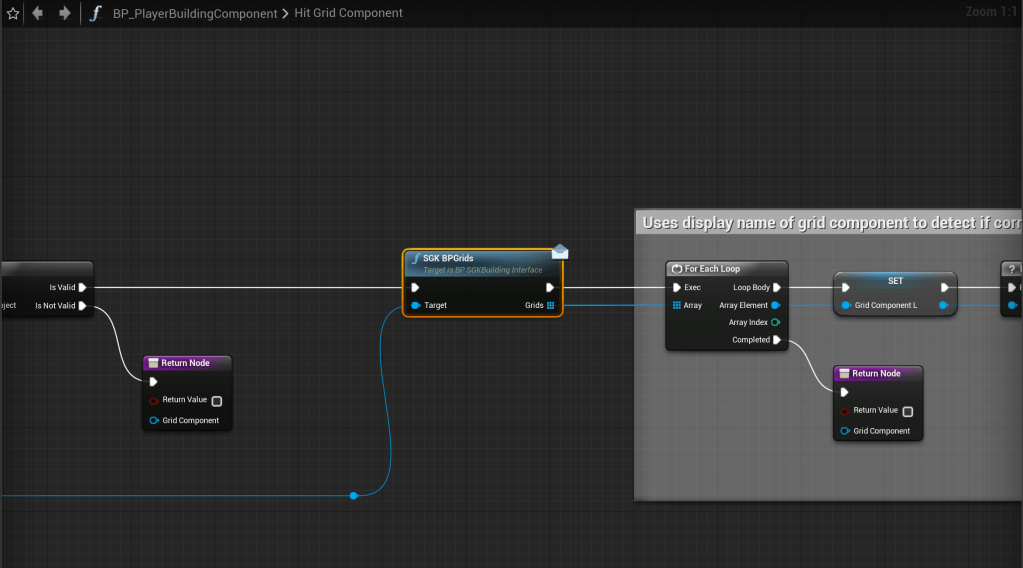Click the Is Not Valid exec pin
Viewport: 1023px width, 568px height.
tap(83, 305)
